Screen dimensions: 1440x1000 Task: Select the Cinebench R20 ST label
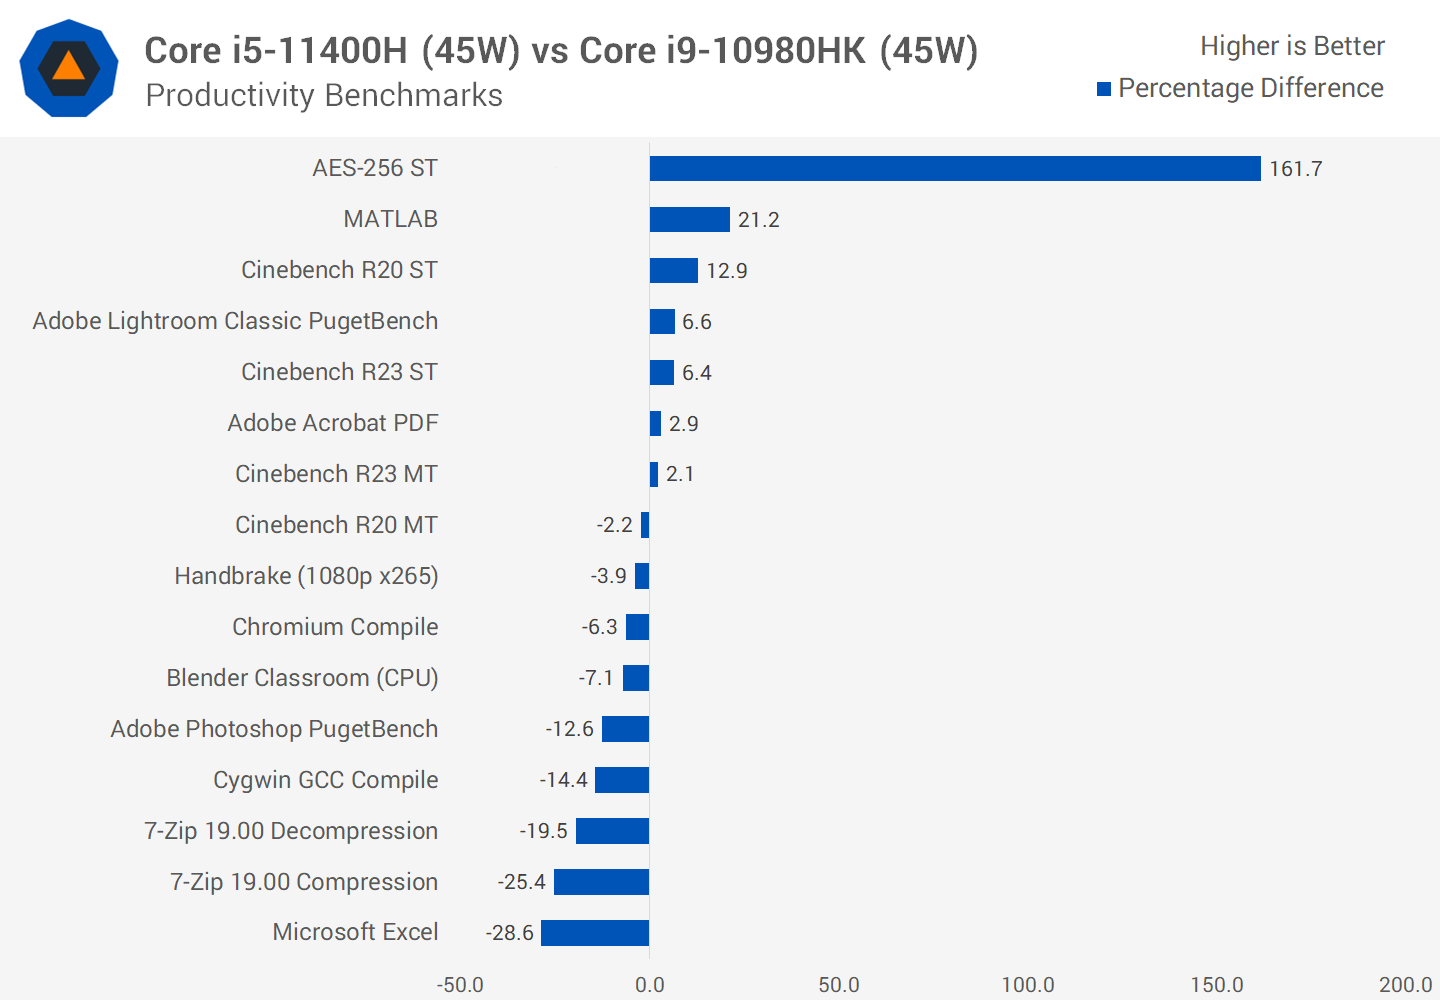click(x=339, y=270)
